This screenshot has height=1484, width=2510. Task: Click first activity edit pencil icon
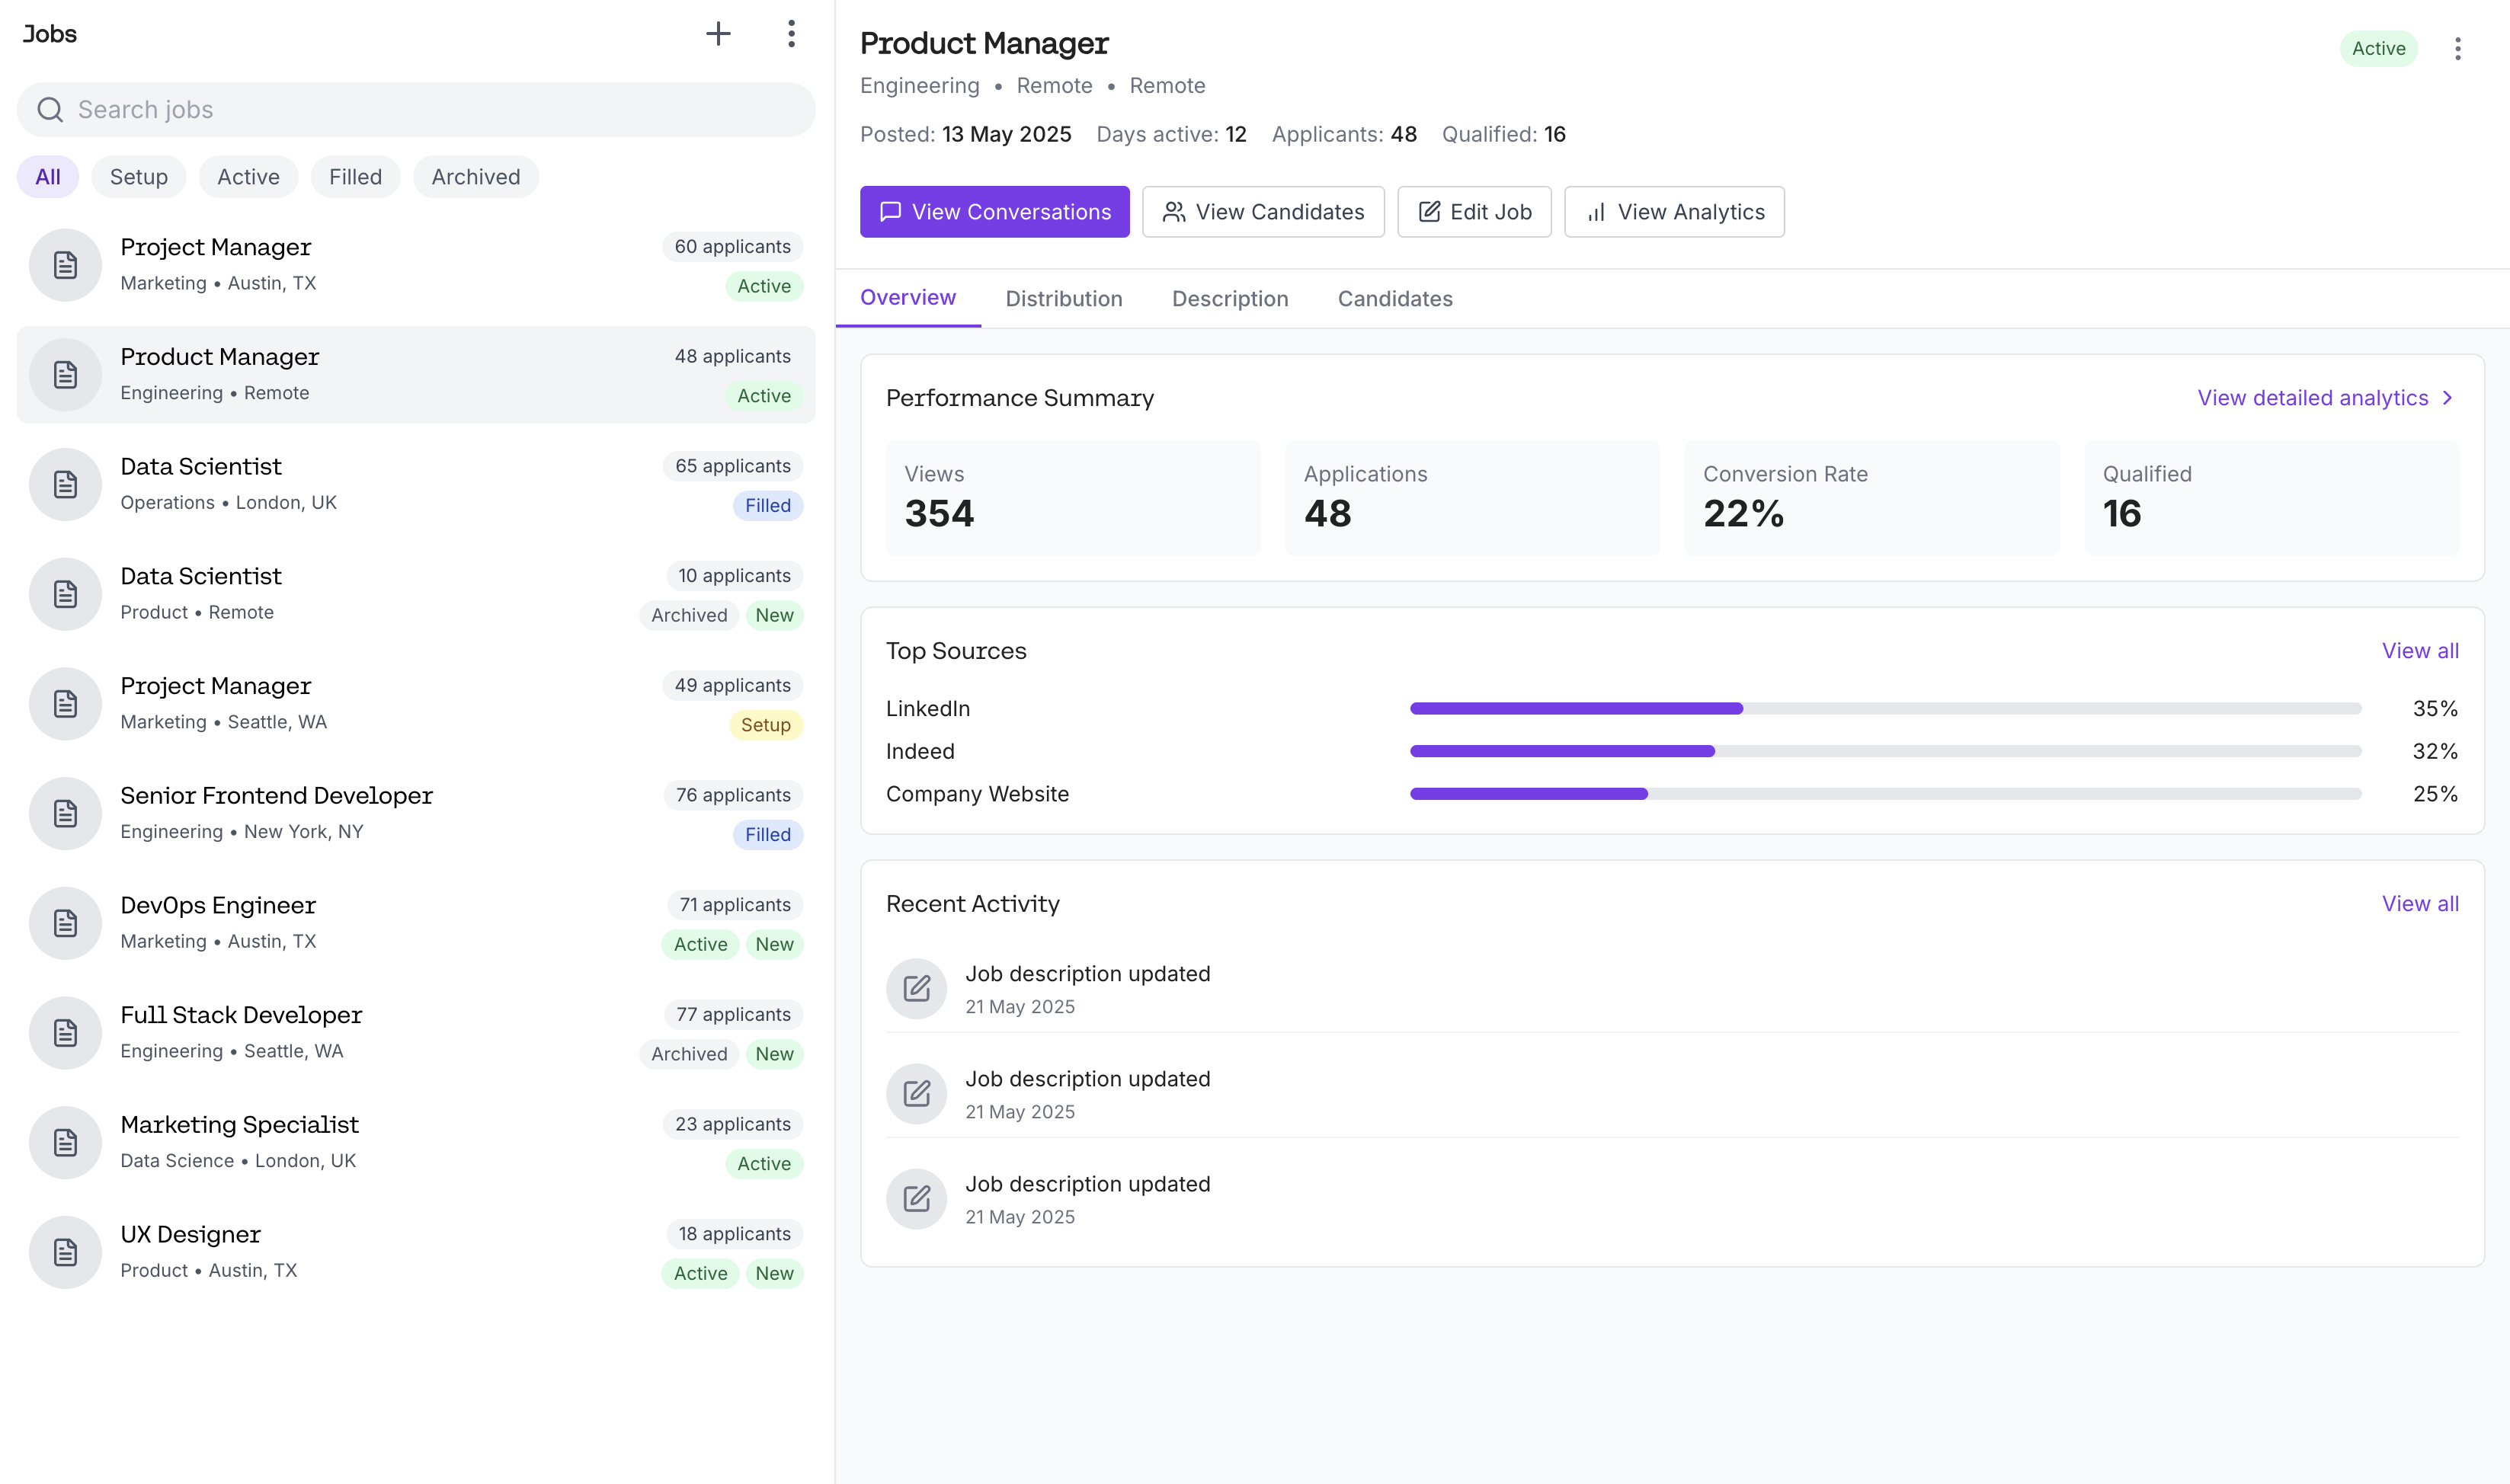tap(916, 989)
